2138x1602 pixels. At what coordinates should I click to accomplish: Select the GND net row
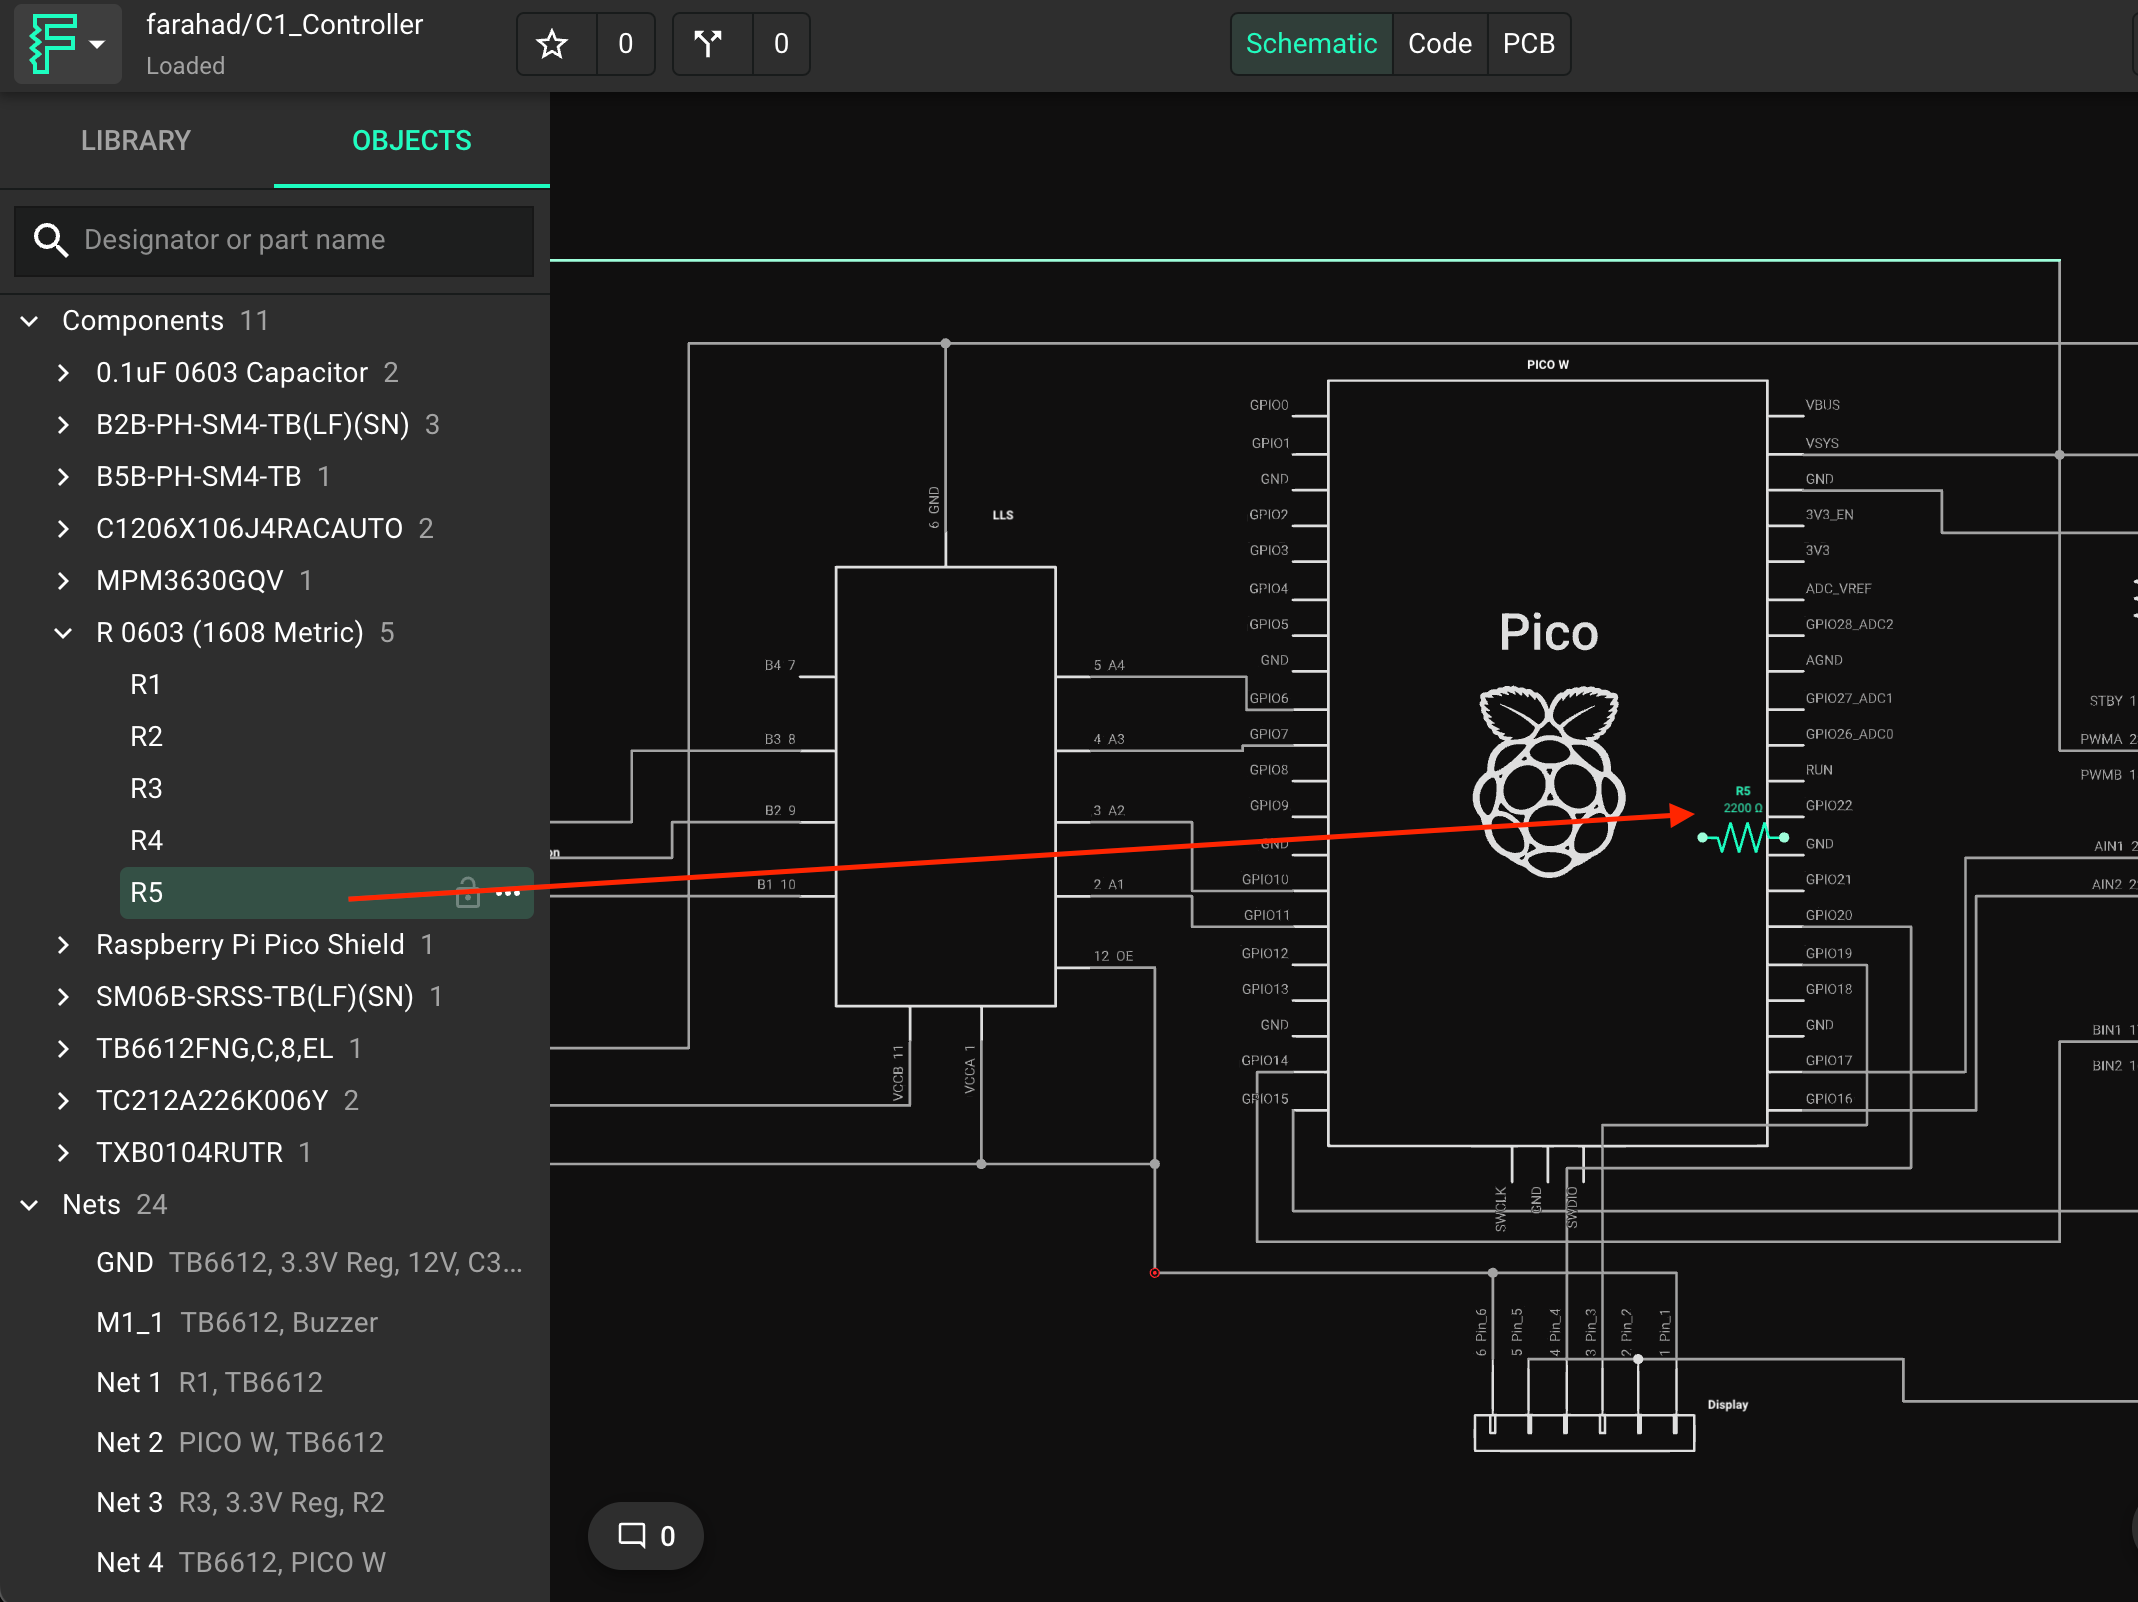tap(310, 1263)
